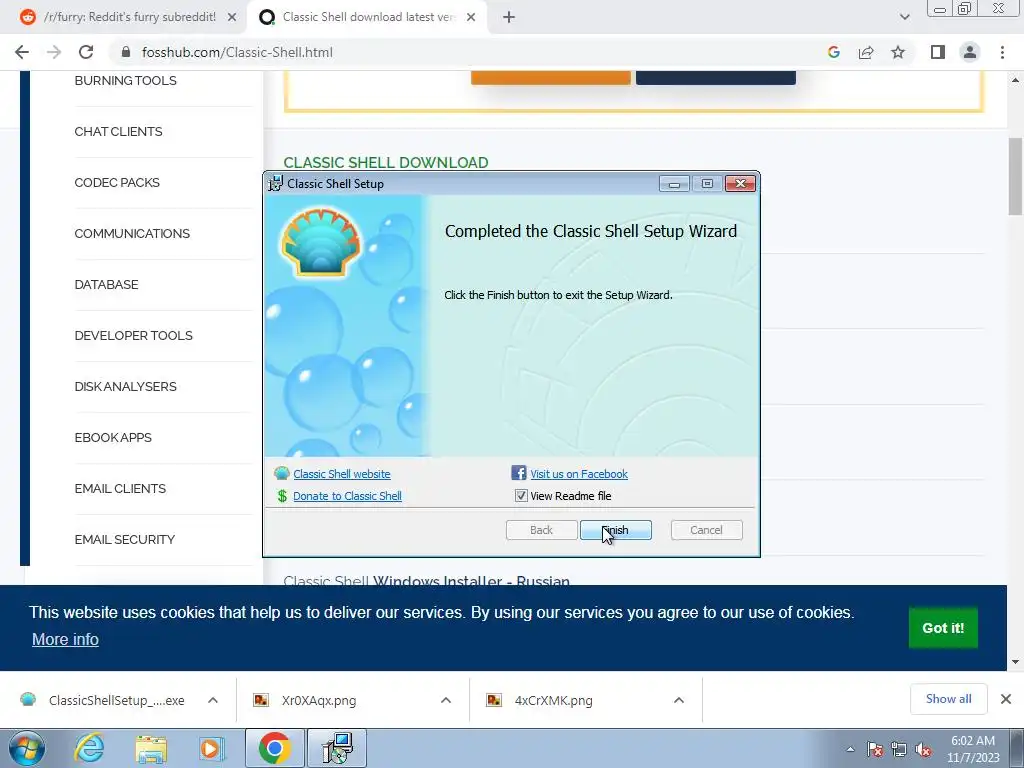
Task: Open DATABASE category
Action: tap(106, 284)
